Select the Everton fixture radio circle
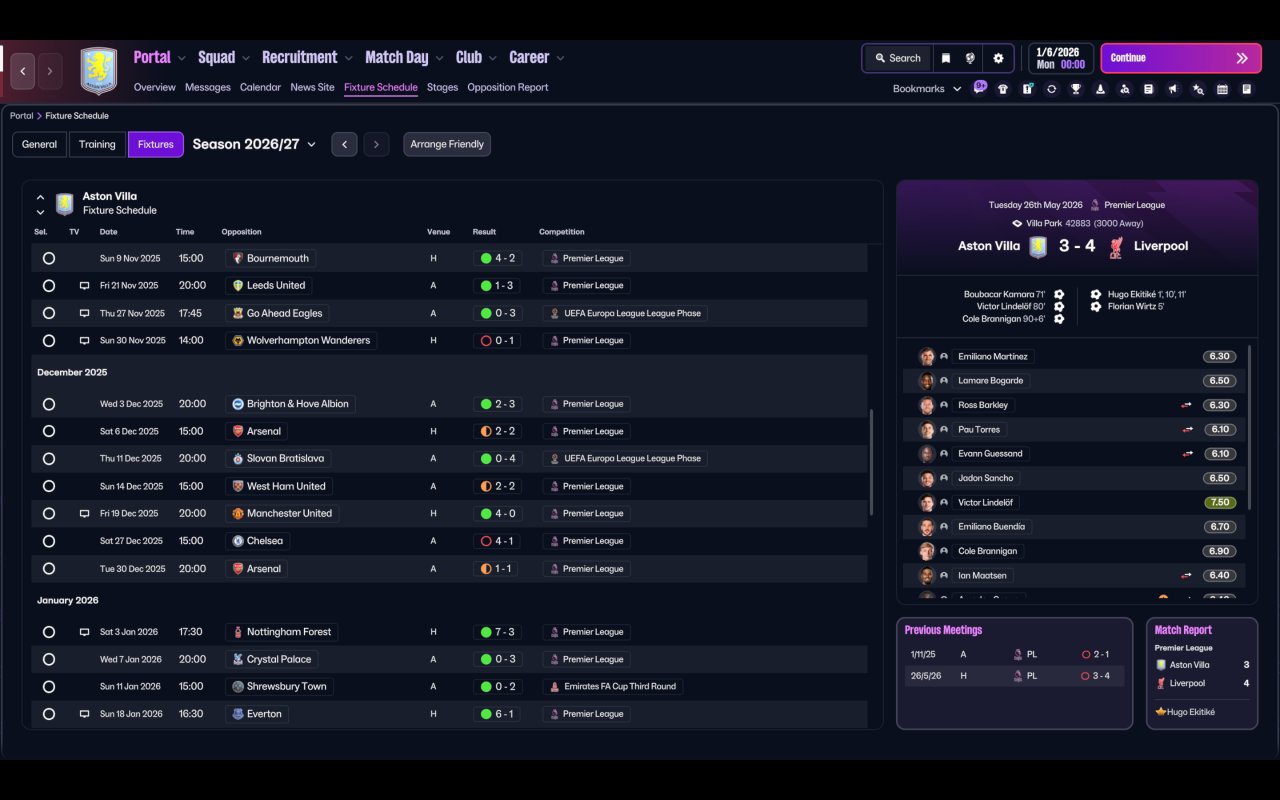Screen dimensions: 1280x800 tap(49, 714)
